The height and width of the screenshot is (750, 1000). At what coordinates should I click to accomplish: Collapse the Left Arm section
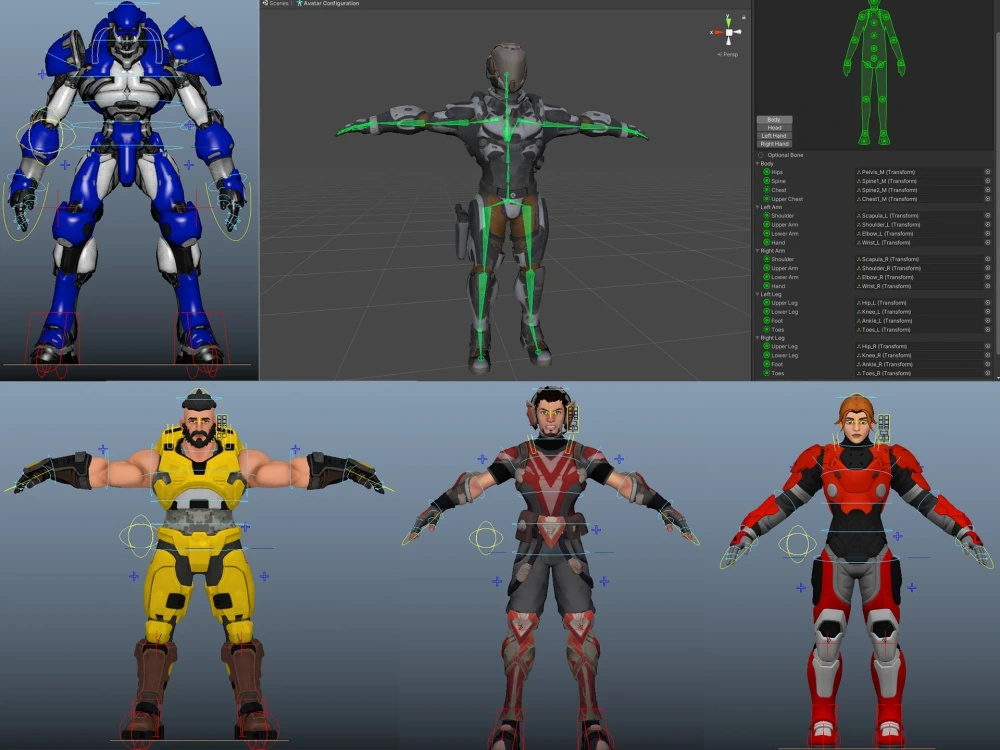click(x=757, y=206)
